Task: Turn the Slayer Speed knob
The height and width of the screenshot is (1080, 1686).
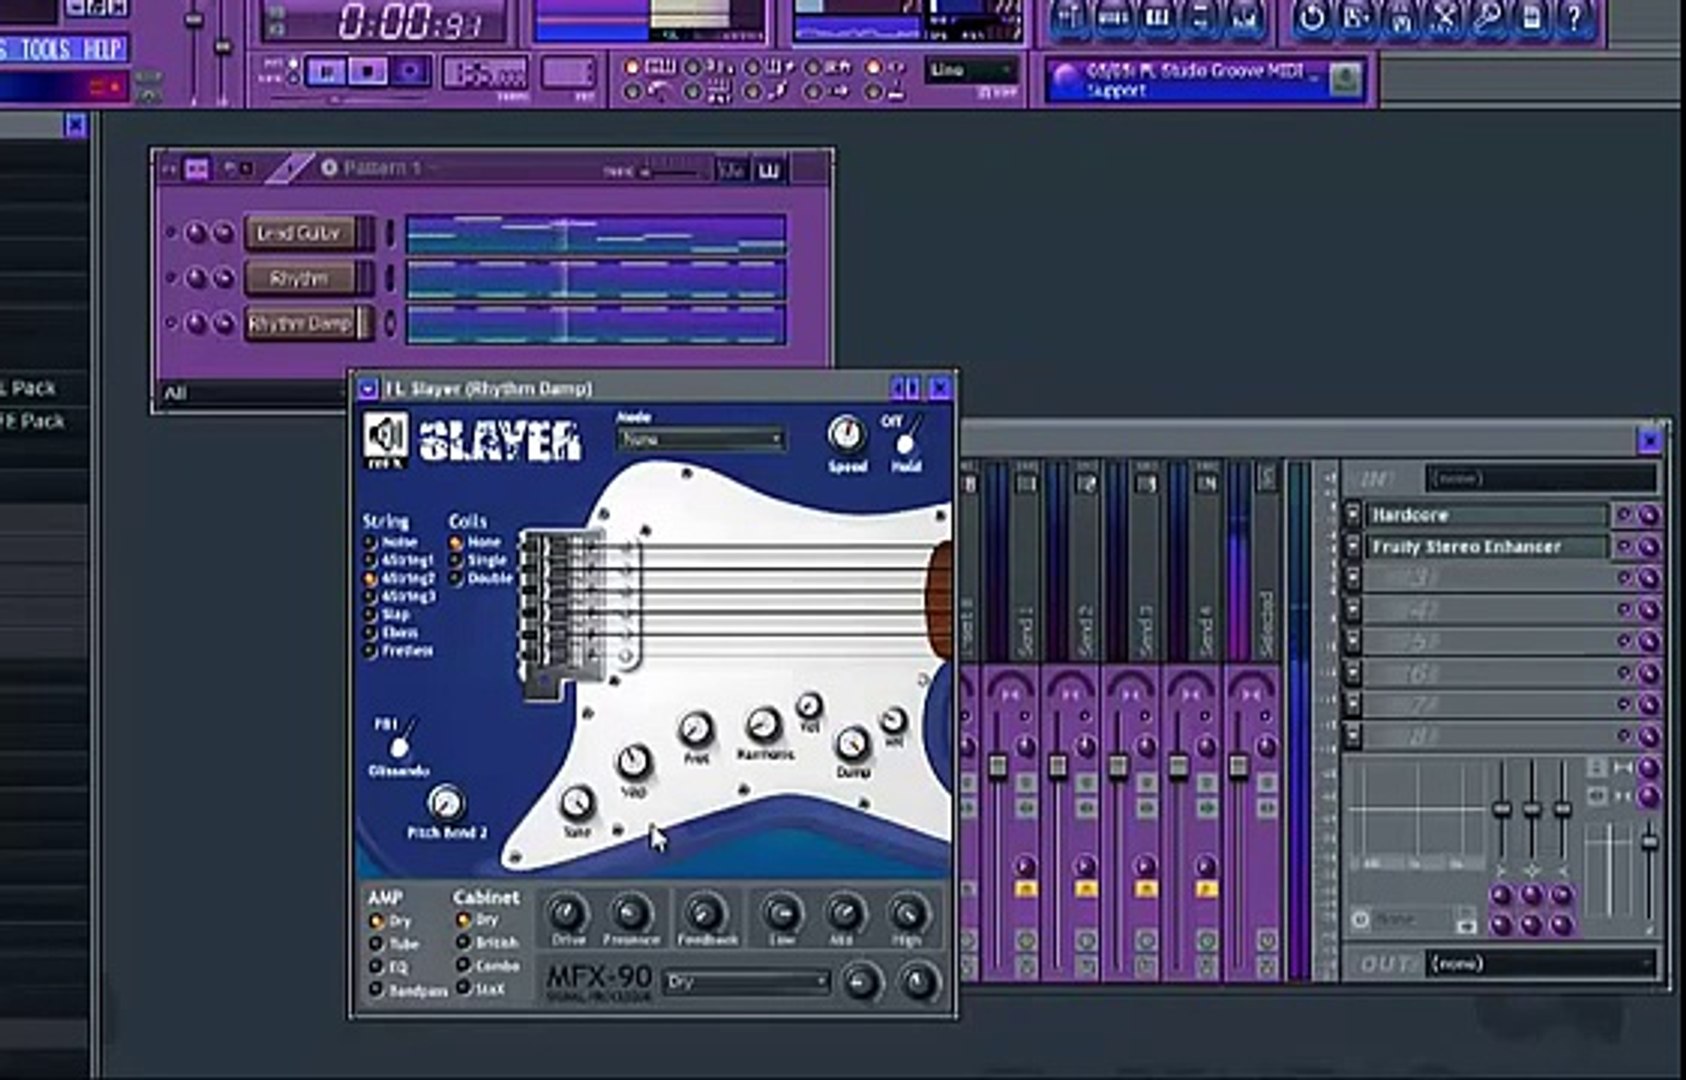Action: [846, 435]
